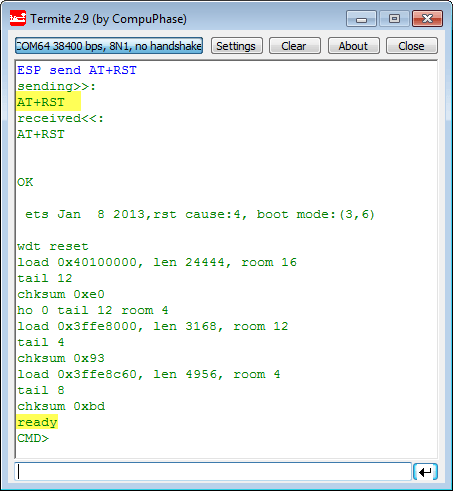Close window with red X button
The image size is (453, 491).
click(x=427, y=19)
